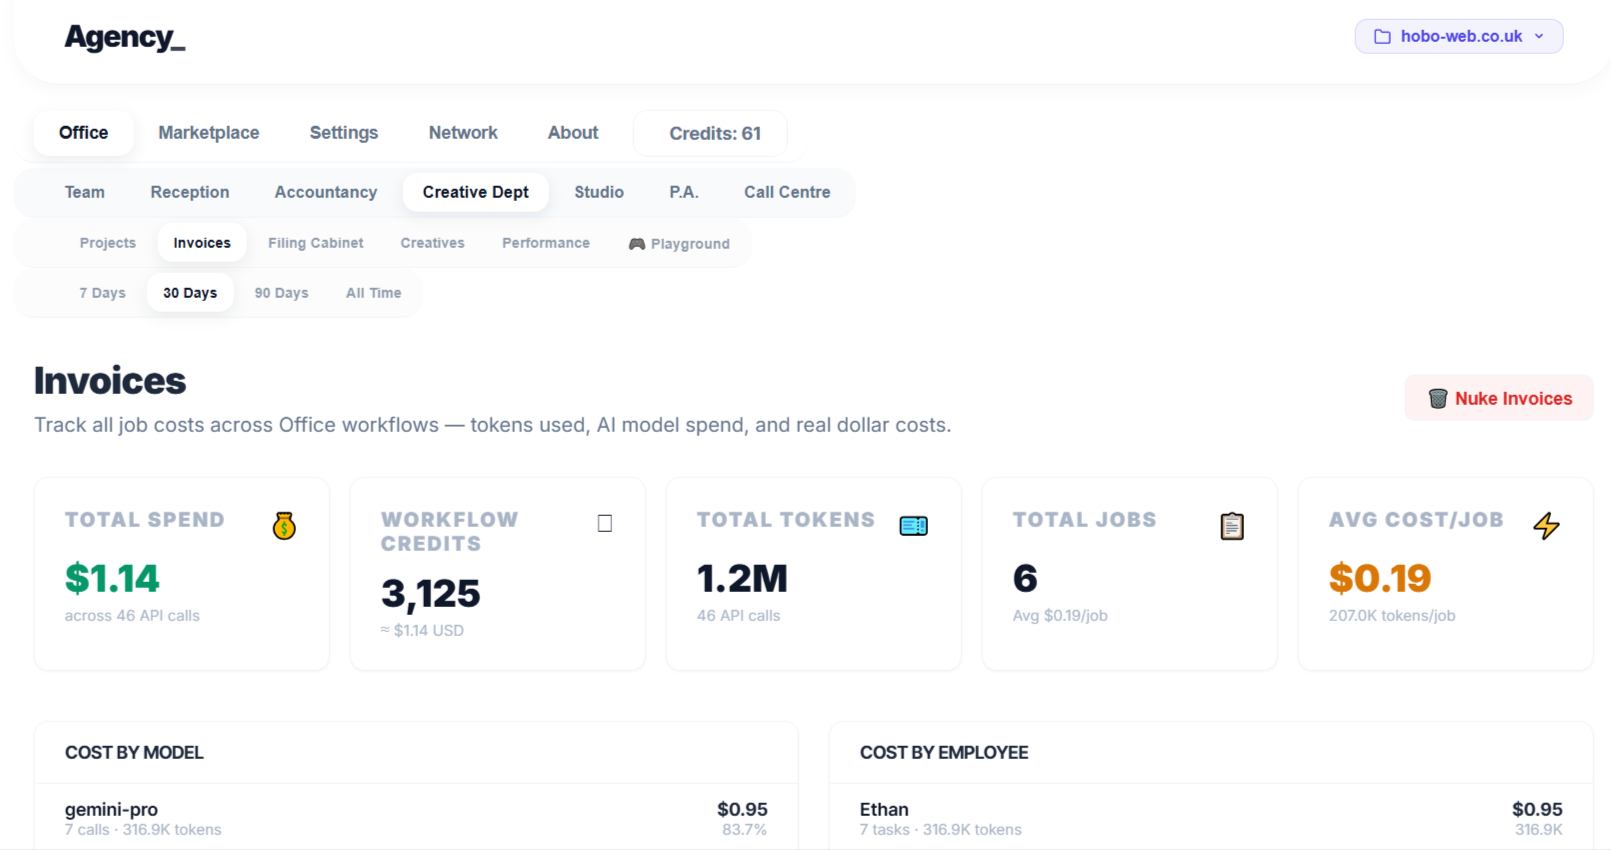Select the 90 Days time range
This screenshot has width=1611, height=850.
click(x=281, y=293)
